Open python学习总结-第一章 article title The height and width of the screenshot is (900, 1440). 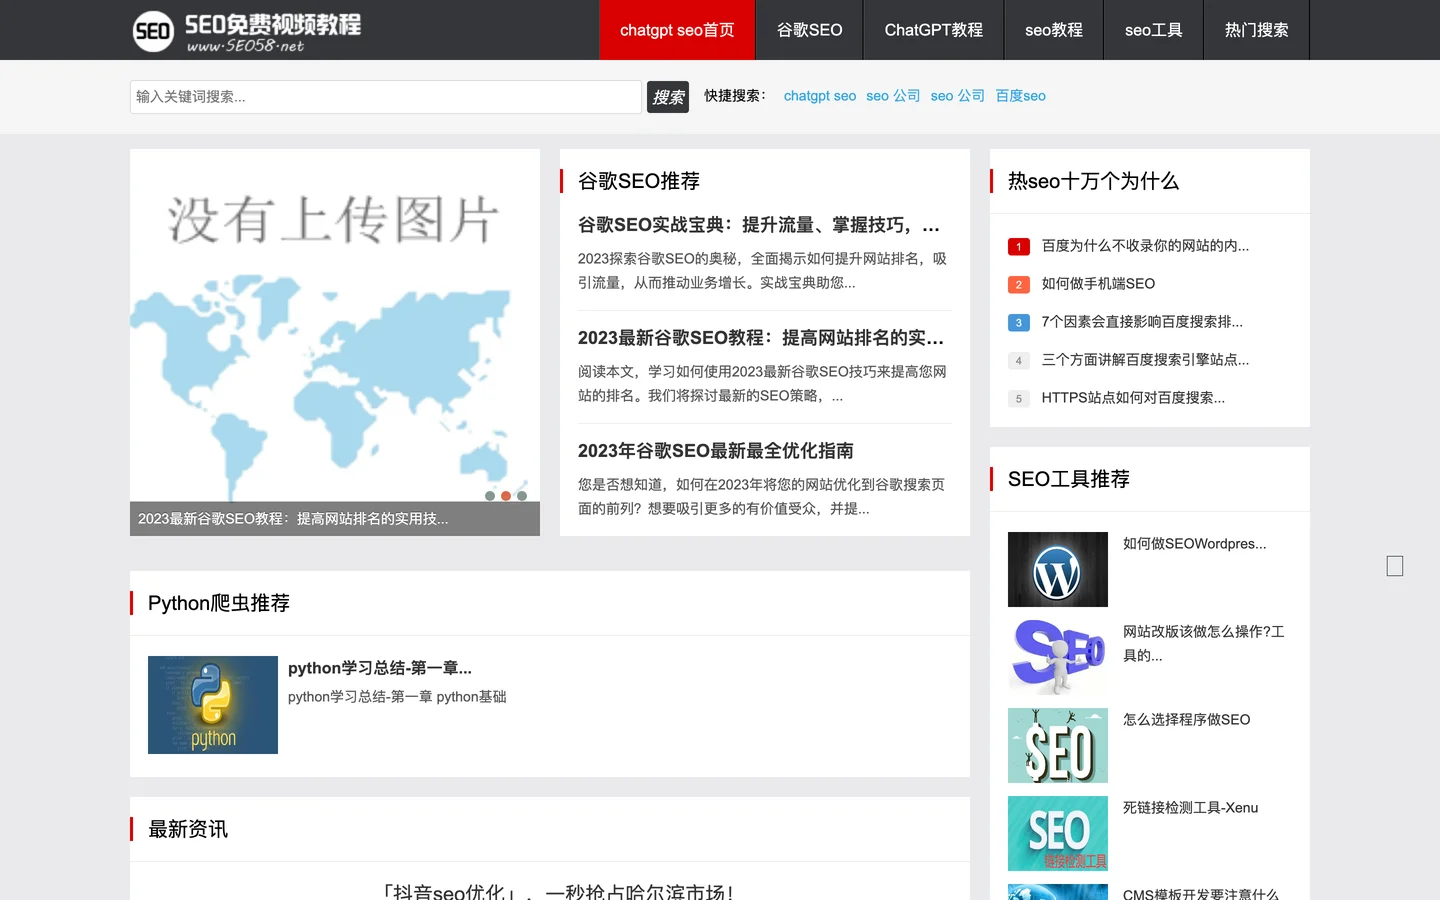(x=380, y=668)
